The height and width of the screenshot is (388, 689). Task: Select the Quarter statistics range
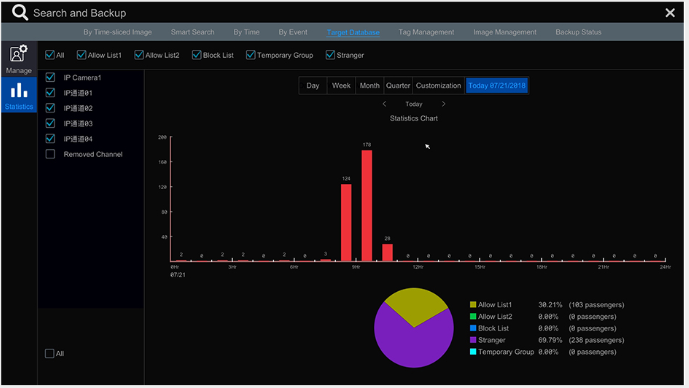point(398,86)
